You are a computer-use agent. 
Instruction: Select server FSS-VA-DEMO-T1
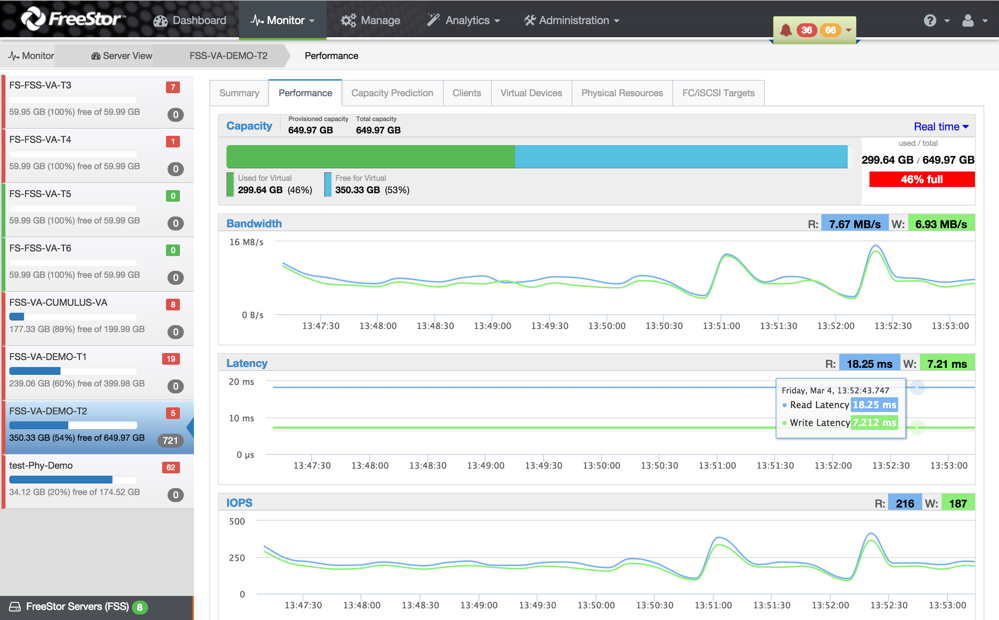click(x=97, y=373)
